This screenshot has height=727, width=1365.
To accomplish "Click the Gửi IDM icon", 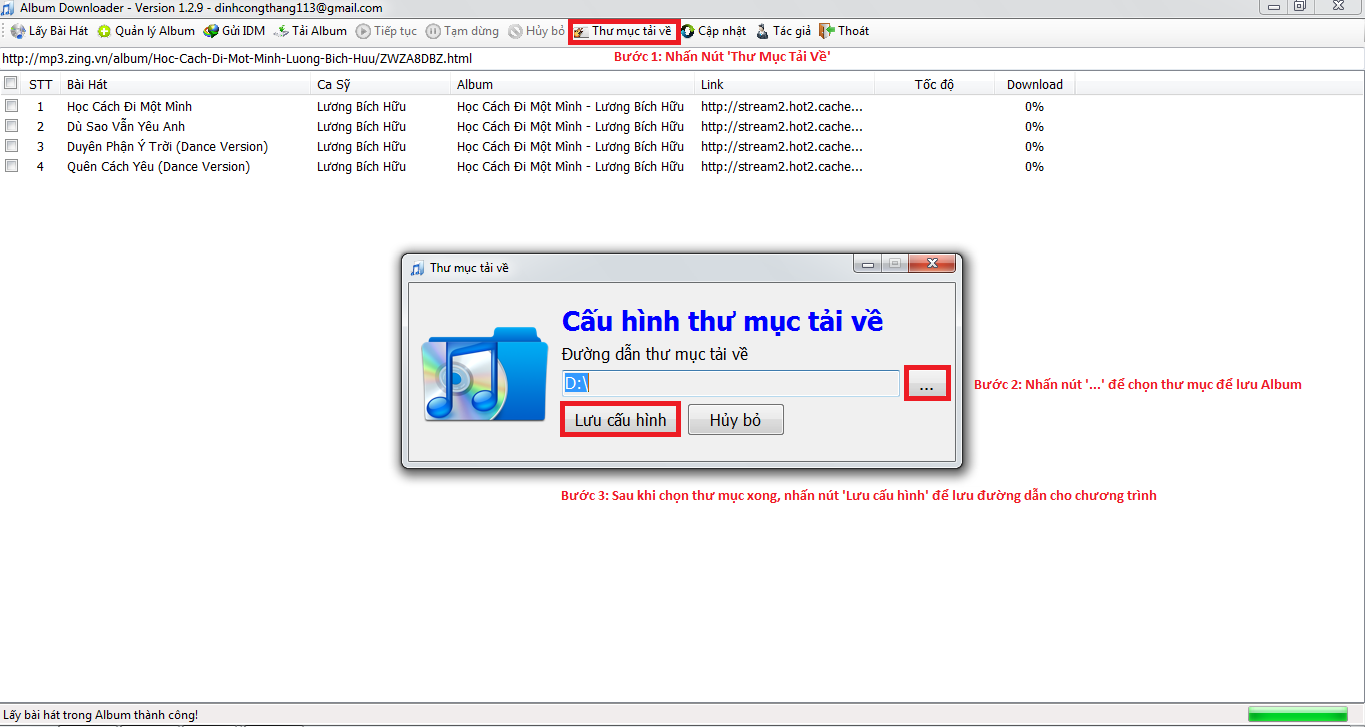I will [x=237, y=30].
